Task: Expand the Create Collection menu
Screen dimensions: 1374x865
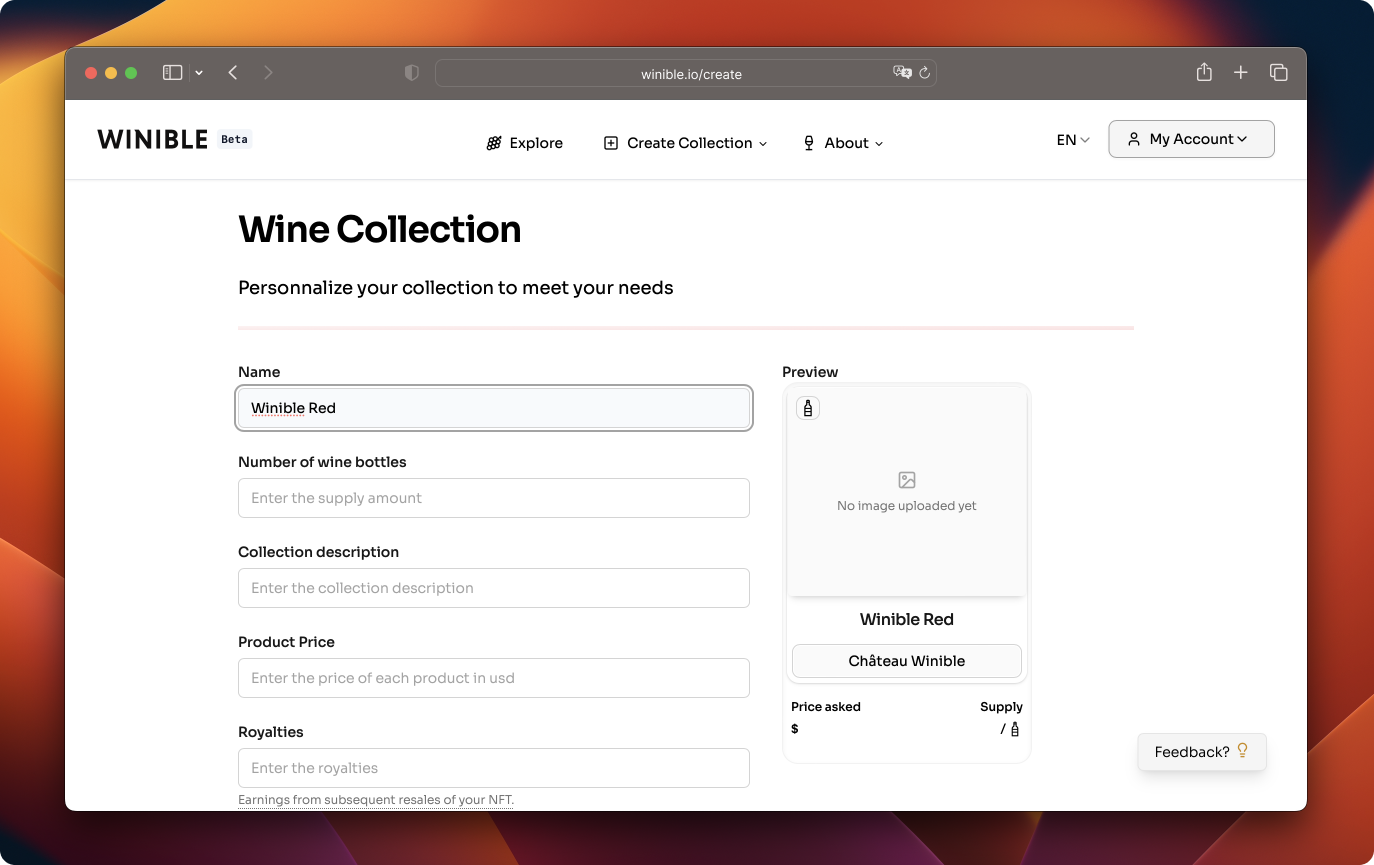Action: pos(686,143)
